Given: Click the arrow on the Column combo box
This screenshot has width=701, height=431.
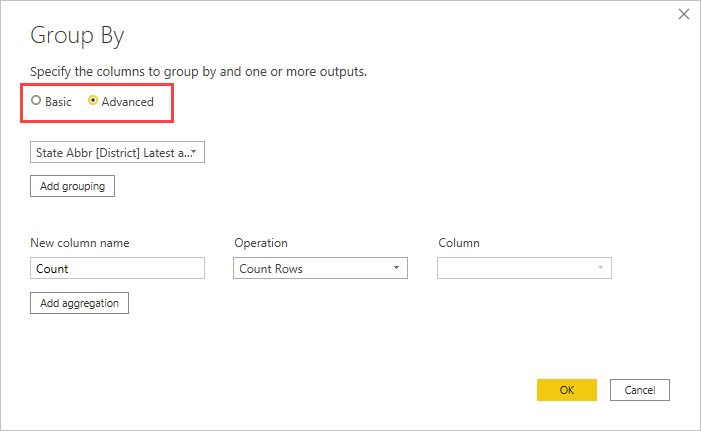Looking at the screenshot, I should point(600,268).
